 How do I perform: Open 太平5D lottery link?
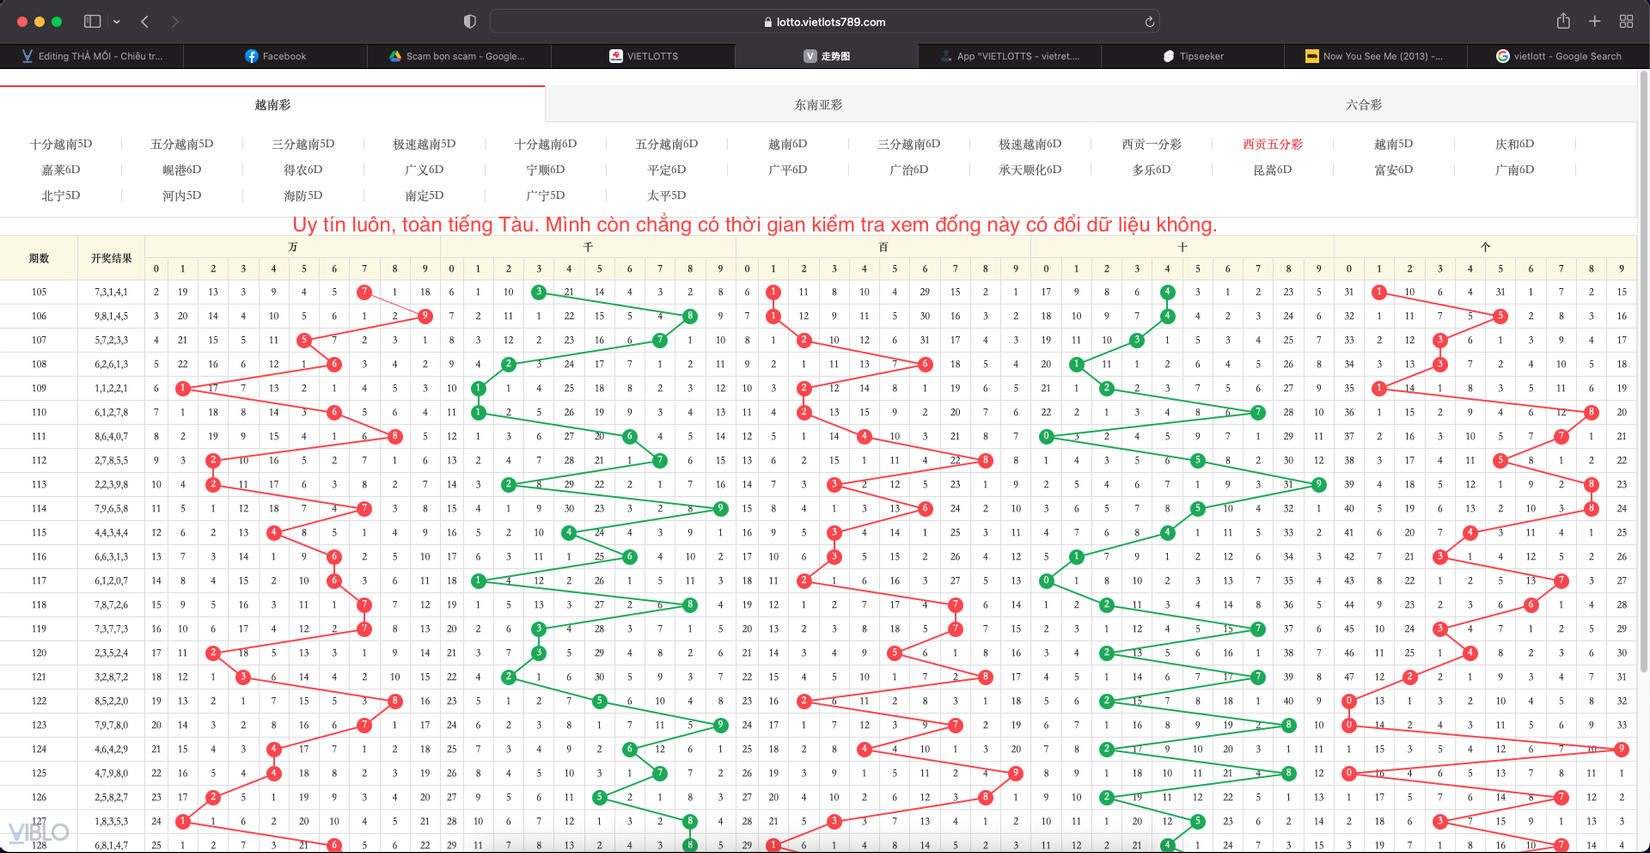coord(666,196)
